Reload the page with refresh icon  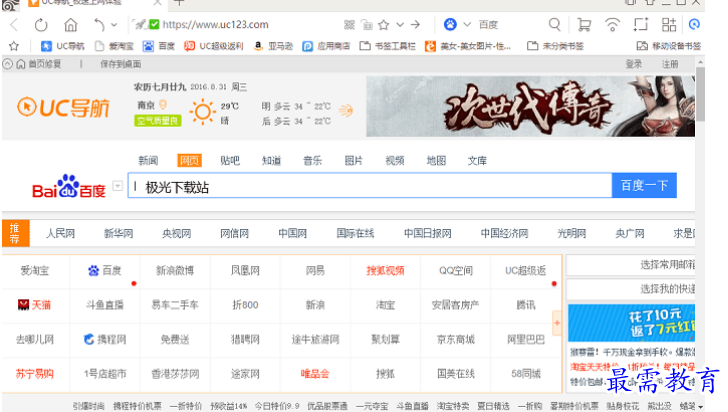click(x=41, y=25)
